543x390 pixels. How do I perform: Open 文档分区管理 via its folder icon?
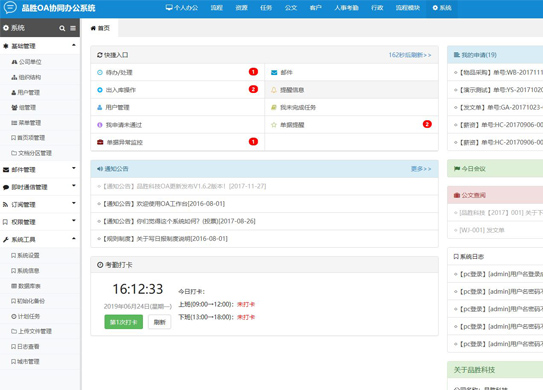coord(14,153)
